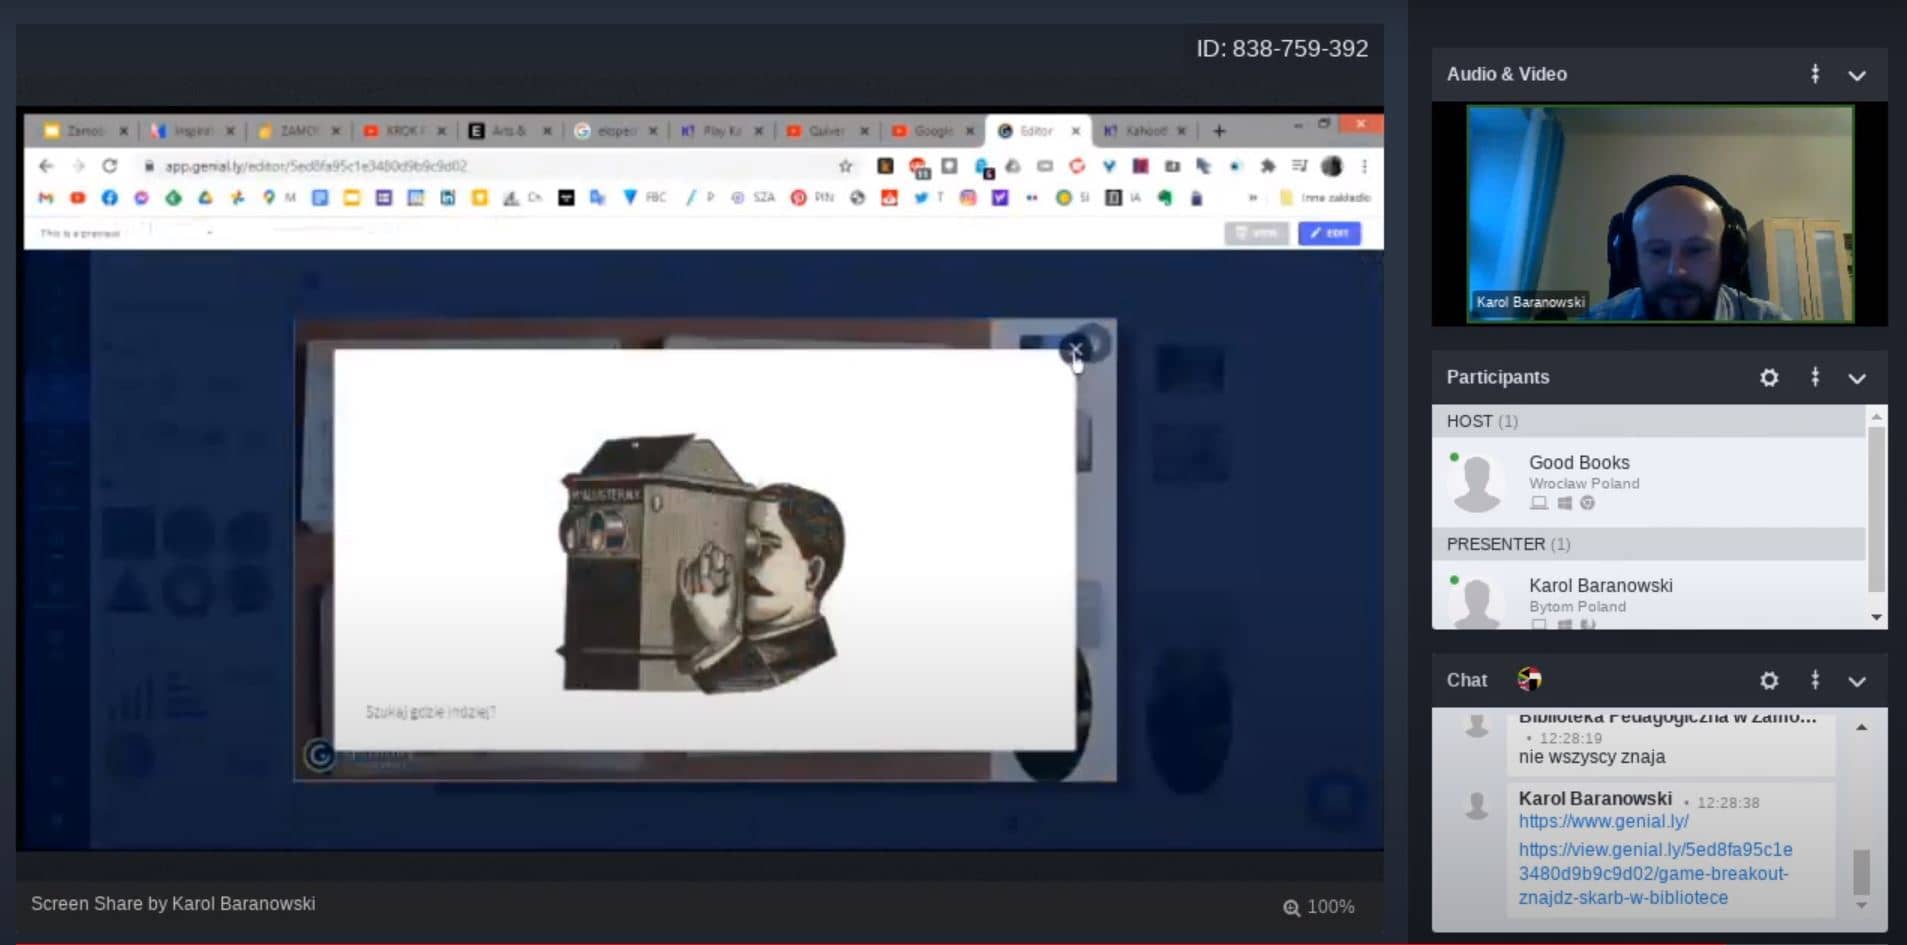Click chat scrollbar down arrow
The height and width of the screenshot is (945, 1907).
click(1861, 905)
